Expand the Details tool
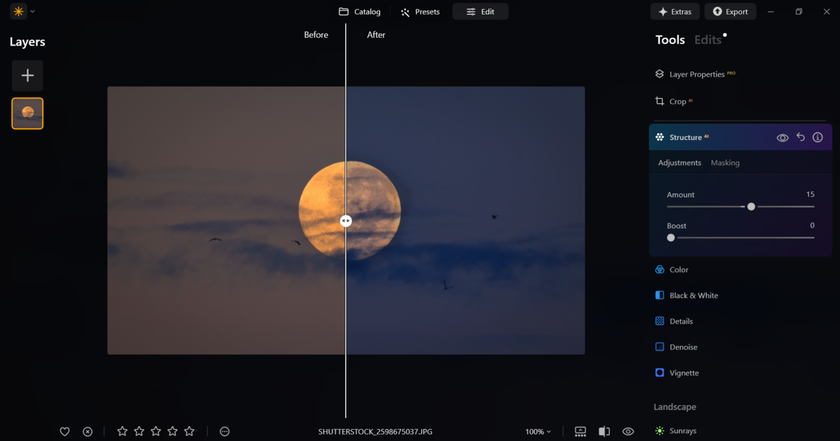 674,321
